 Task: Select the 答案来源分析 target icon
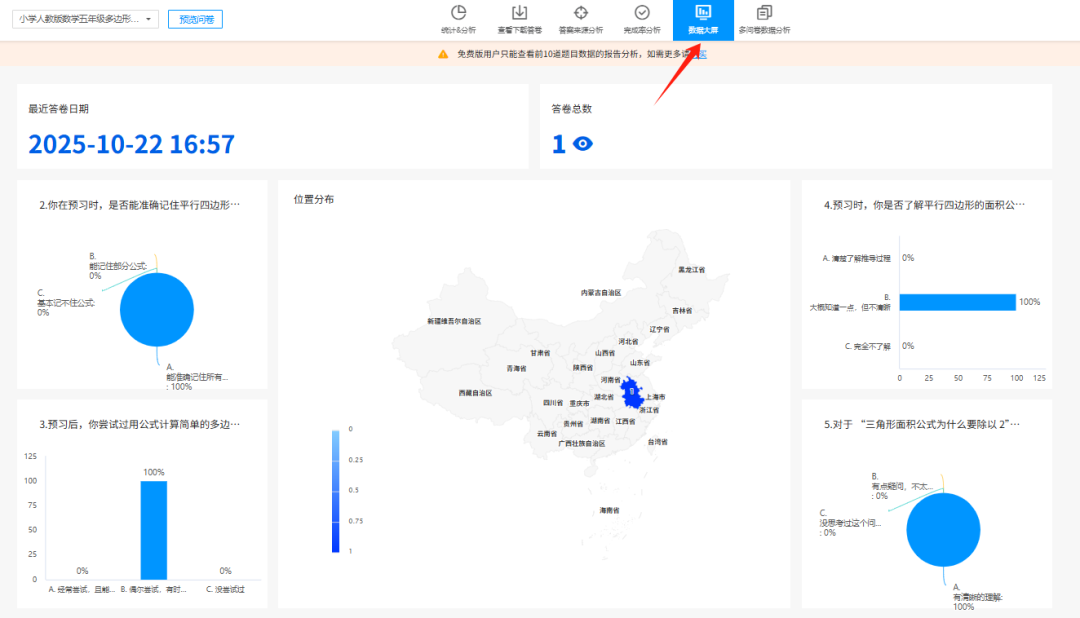pyautogui.click(x=580, y=13)
